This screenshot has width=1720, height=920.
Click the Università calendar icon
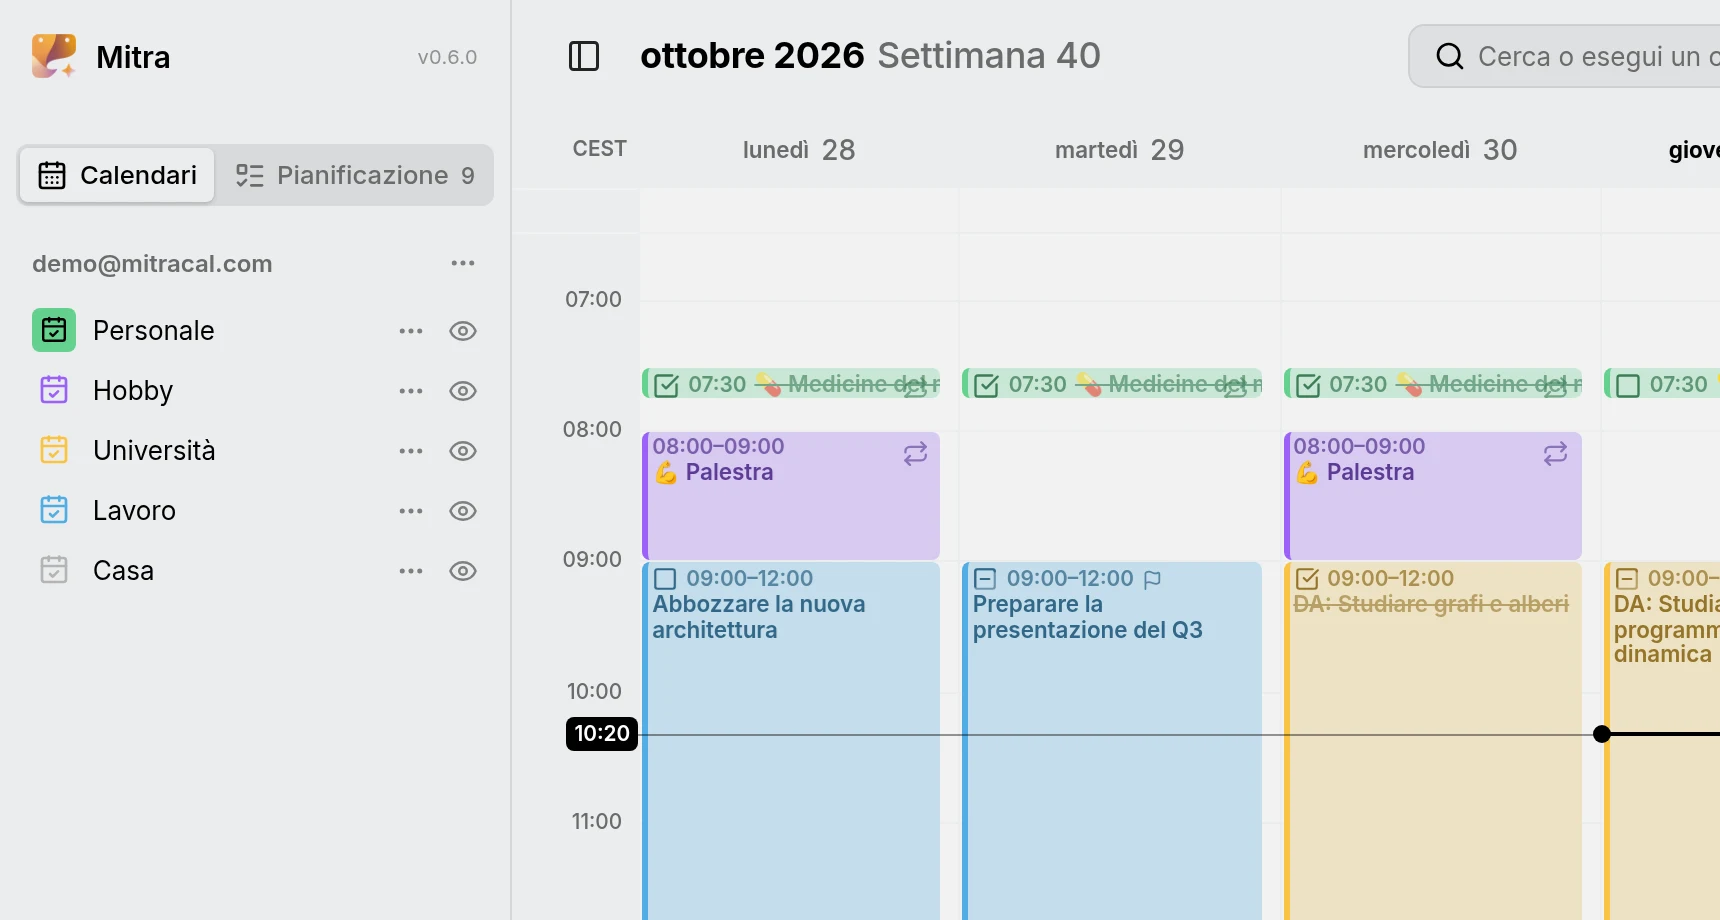pyautogui.click(x=54, y=450)
